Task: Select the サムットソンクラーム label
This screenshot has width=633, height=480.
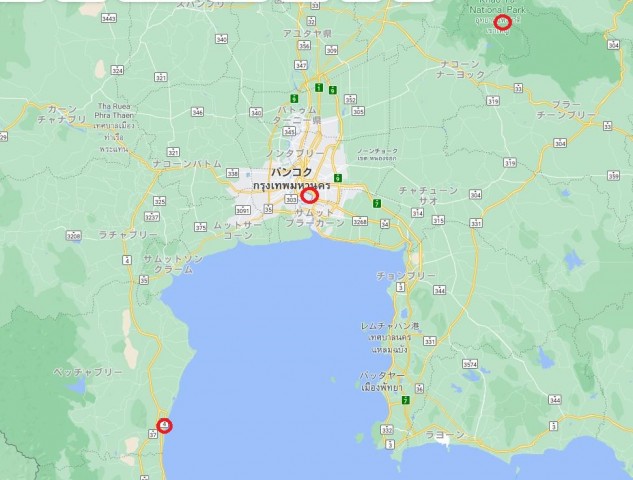Action: click(173, 264)
